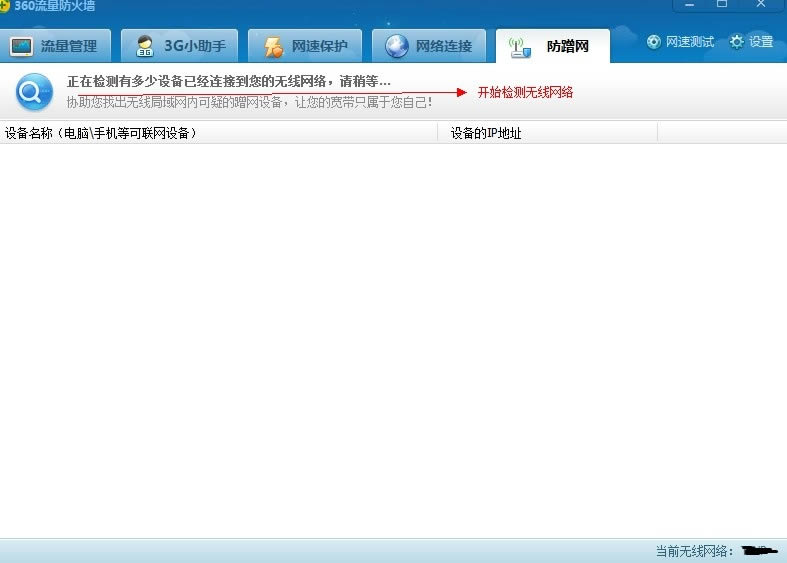Switch to the 网络连接 tab

(443, 46)
